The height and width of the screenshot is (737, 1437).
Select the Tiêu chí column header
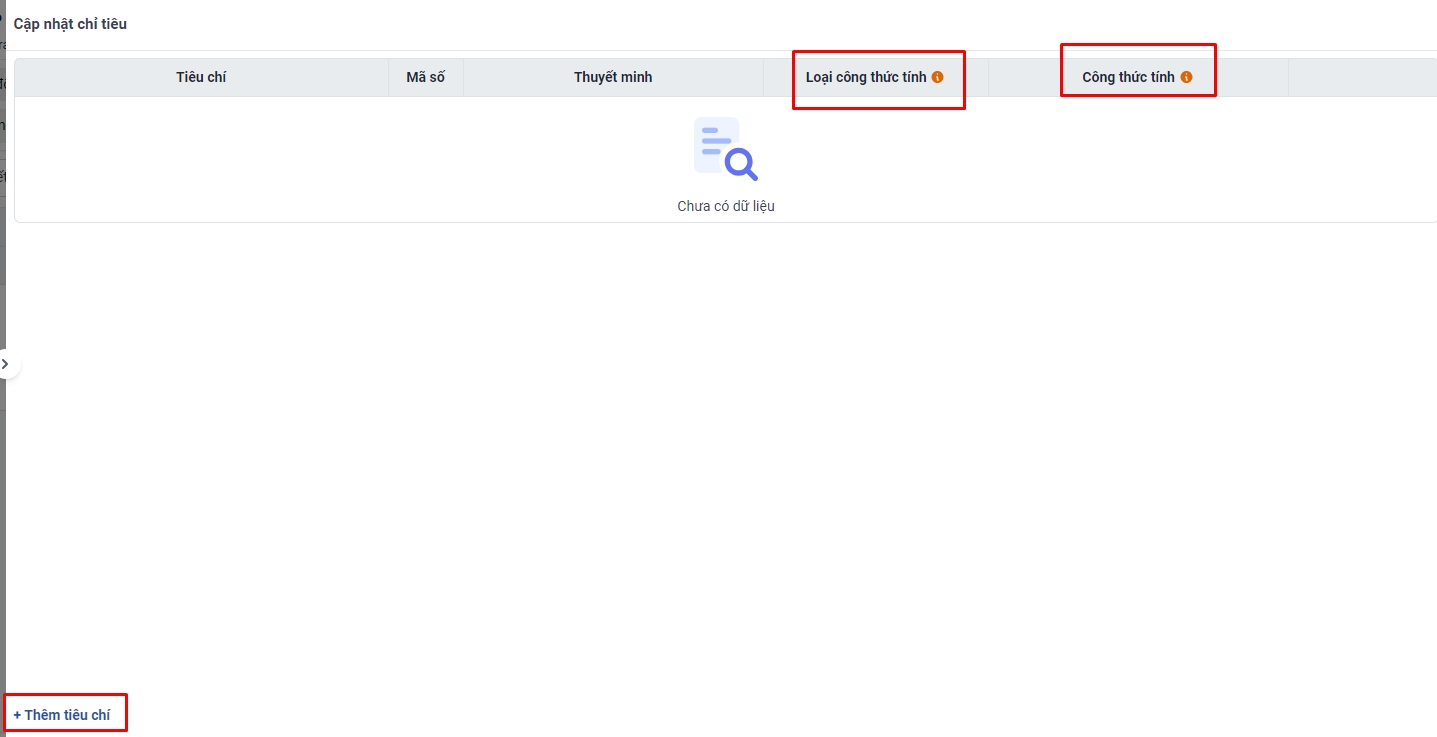point(201,77)
